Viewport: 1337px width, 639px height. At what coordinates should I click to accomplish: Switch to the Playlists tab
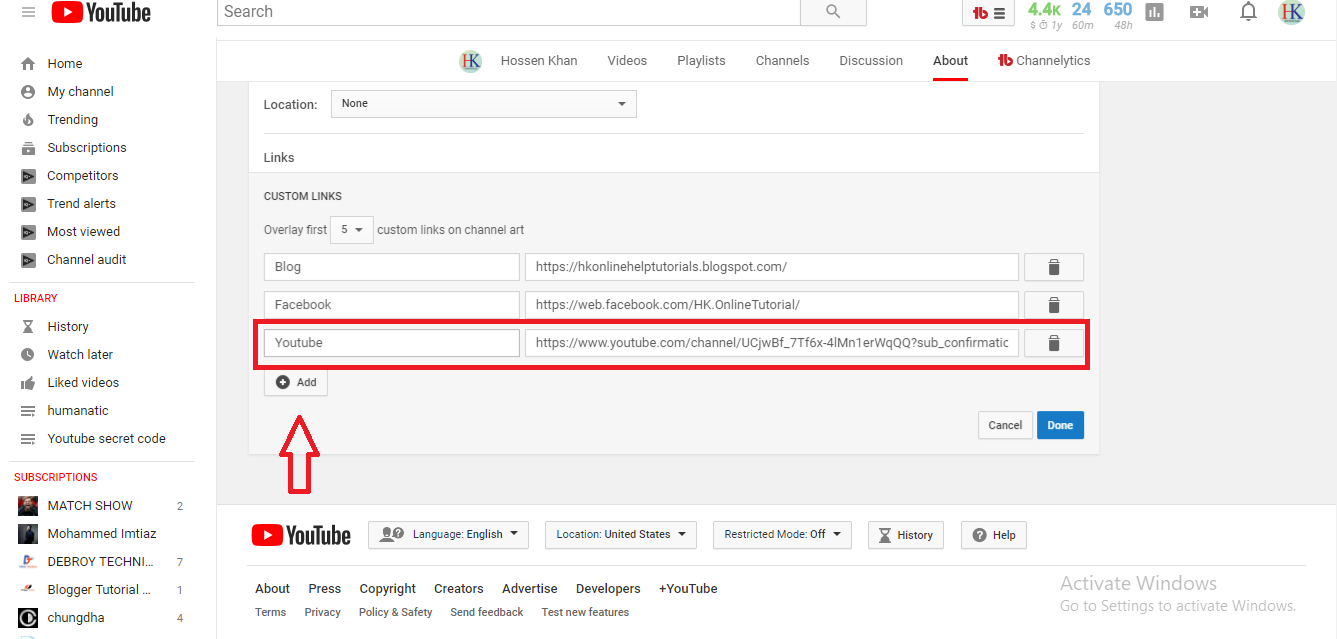[x=701, y=60]
